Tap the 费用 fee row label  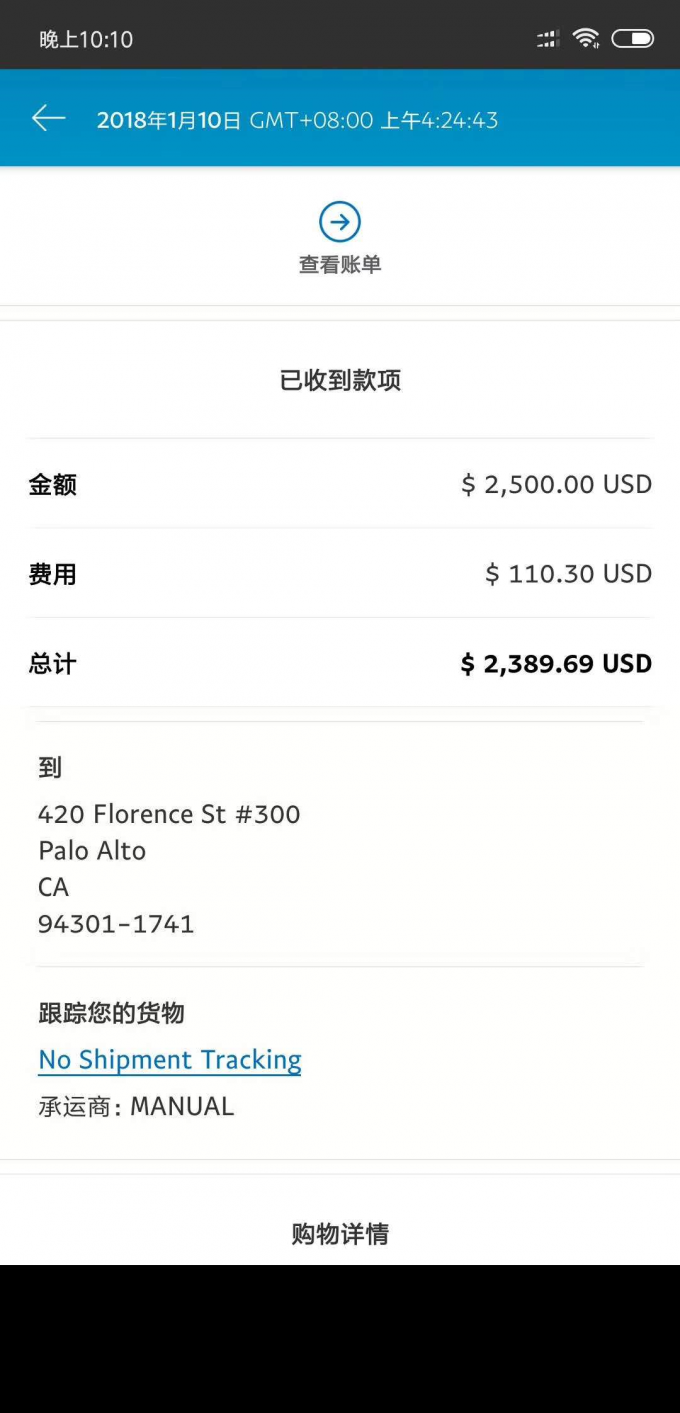tap(53, 575)
